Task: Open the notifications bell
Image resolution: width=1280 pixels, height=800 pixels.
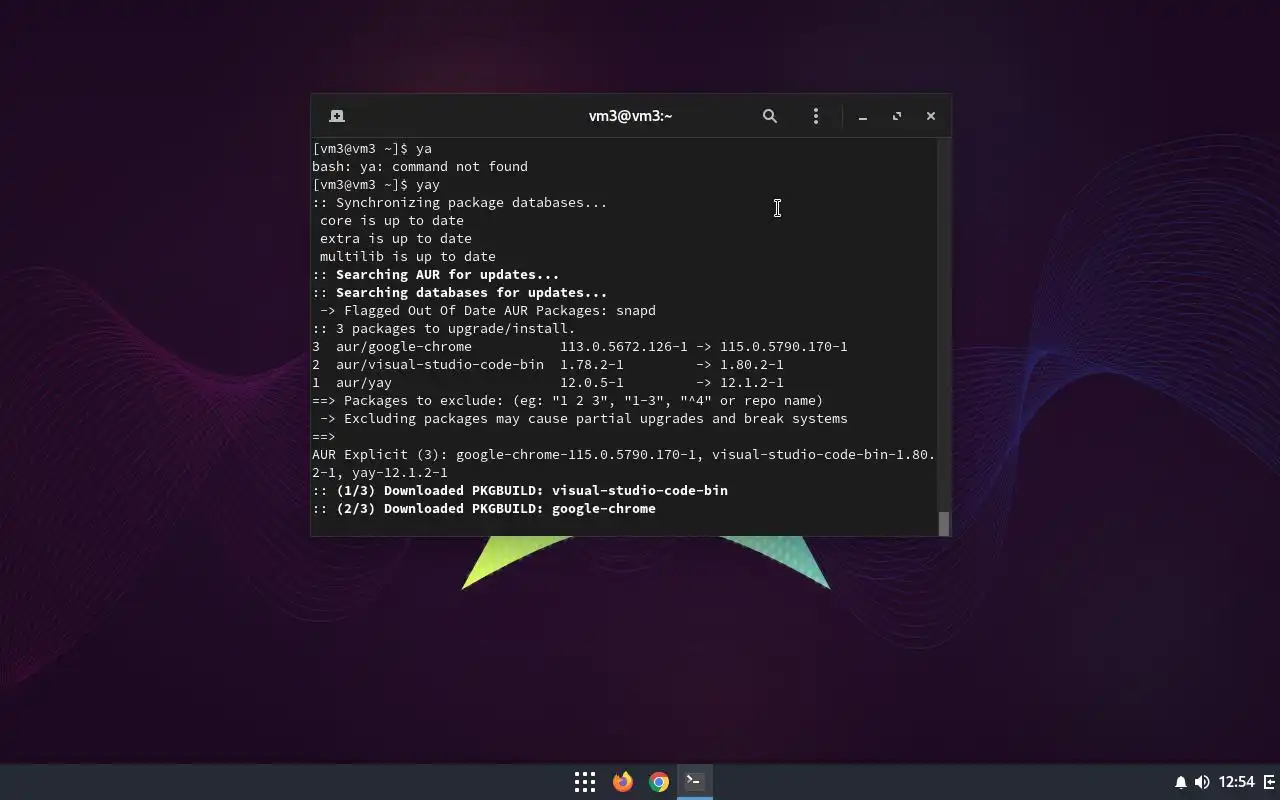Action: pos(1180,782)
